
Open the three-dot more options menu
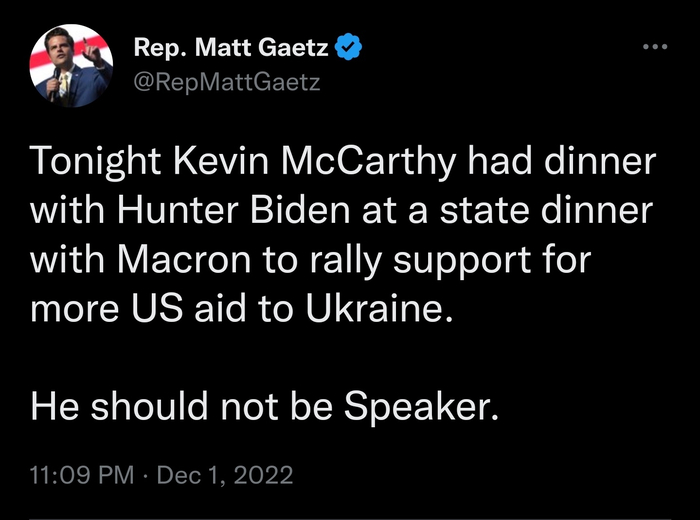coord(653,47)
